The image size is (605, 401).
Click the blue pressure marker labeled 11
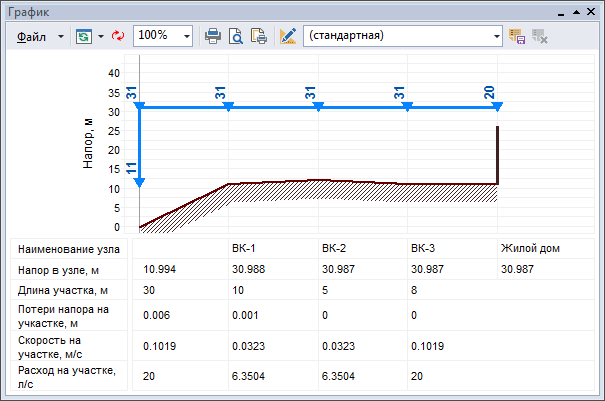(x=139, y=182)
